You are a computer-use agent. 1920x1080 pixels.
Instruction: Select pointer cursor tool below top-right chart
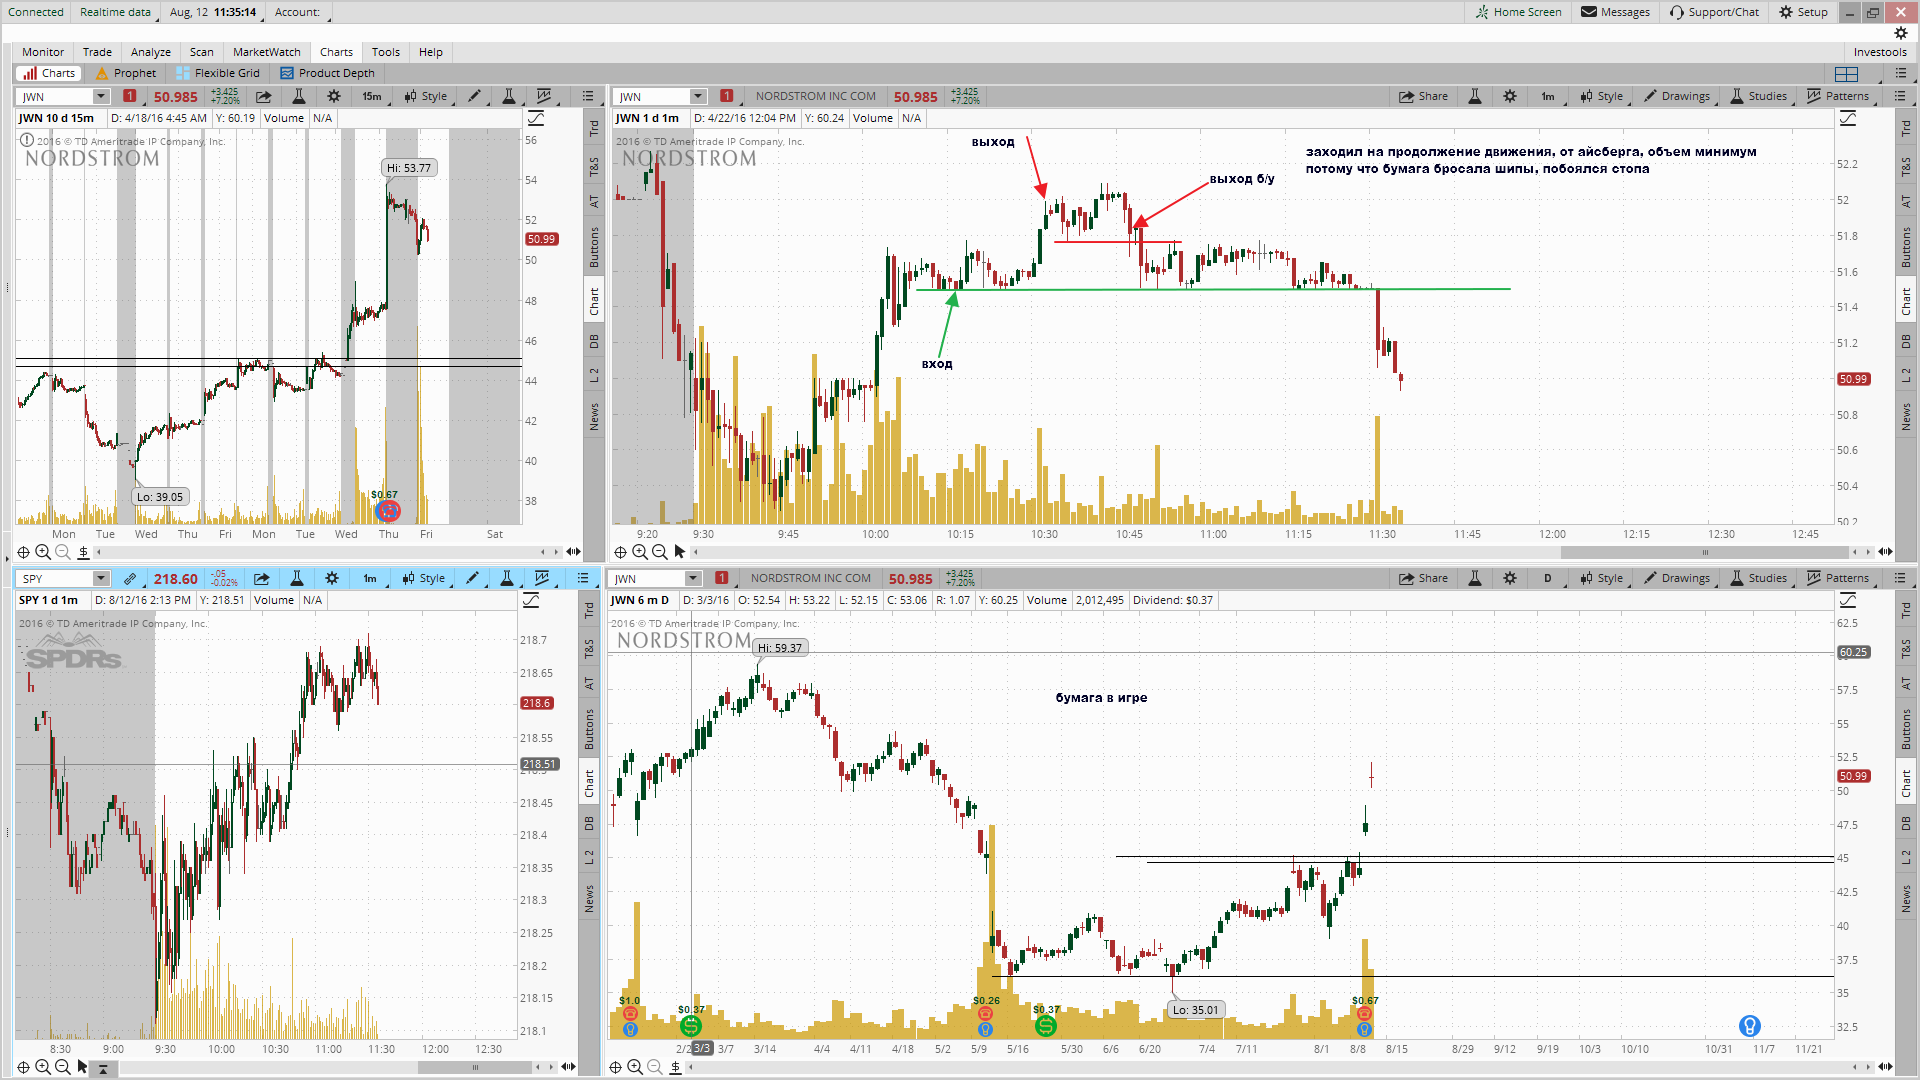(680, 552)
